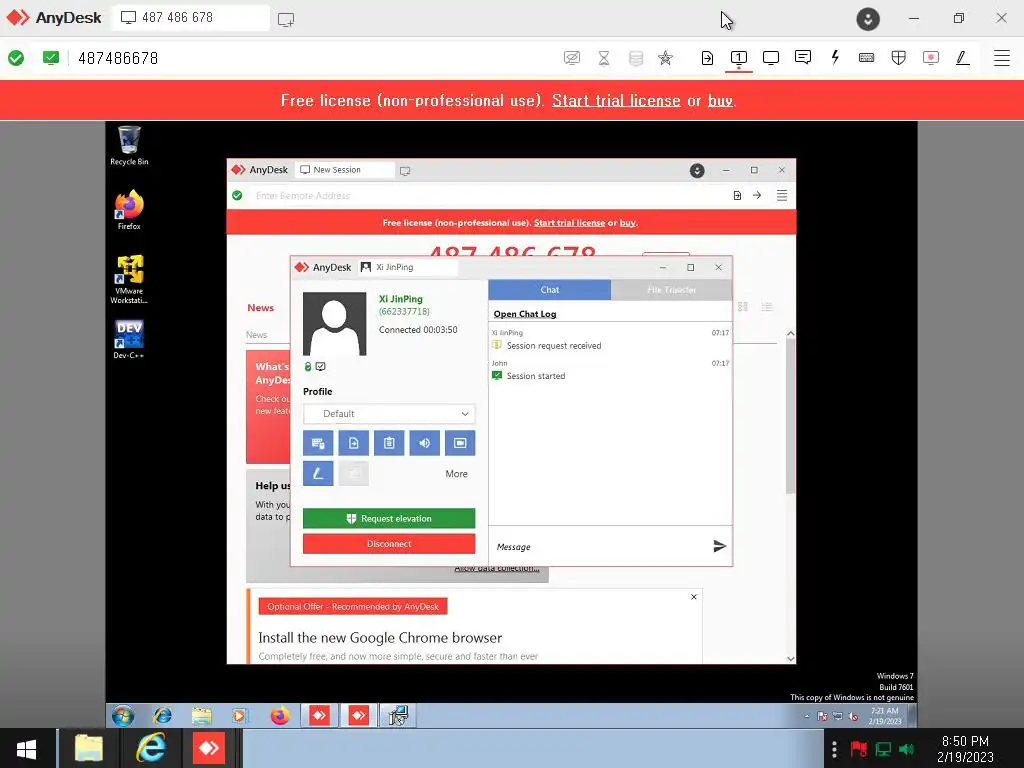Viewport: 1024px width, 768px height.
Task: Open File Explorer from the local taskbar
Action: click(x=89, y=749)
